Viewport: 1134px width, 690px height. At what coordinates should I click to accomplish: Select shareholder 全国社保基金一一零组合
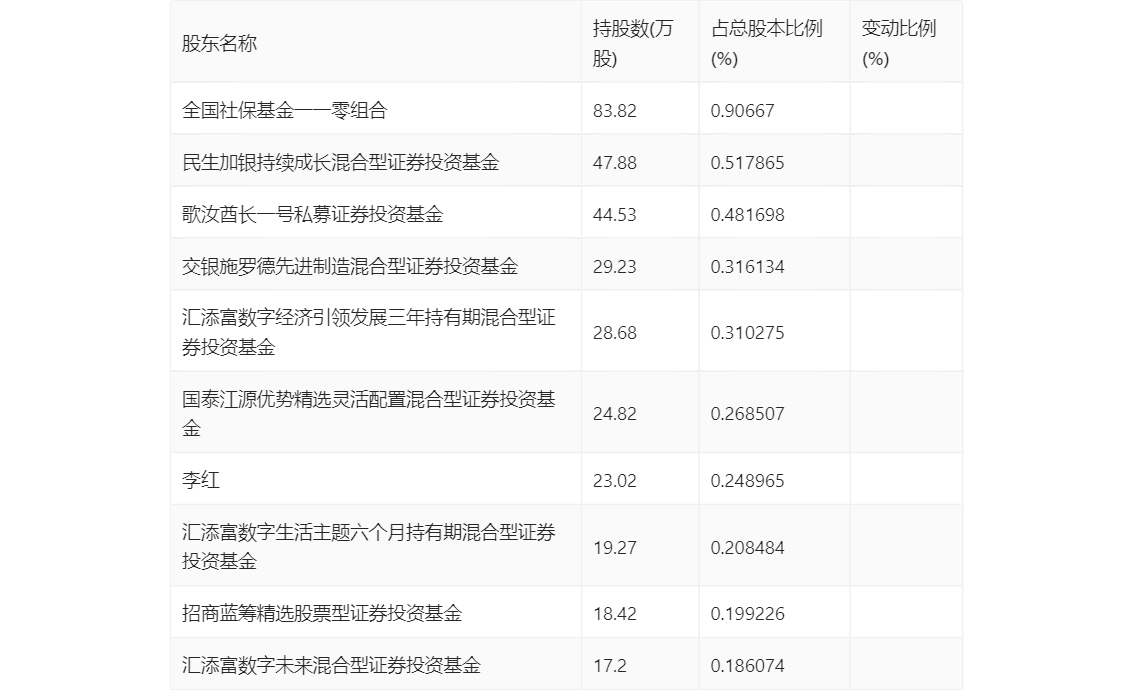[284, 110]
